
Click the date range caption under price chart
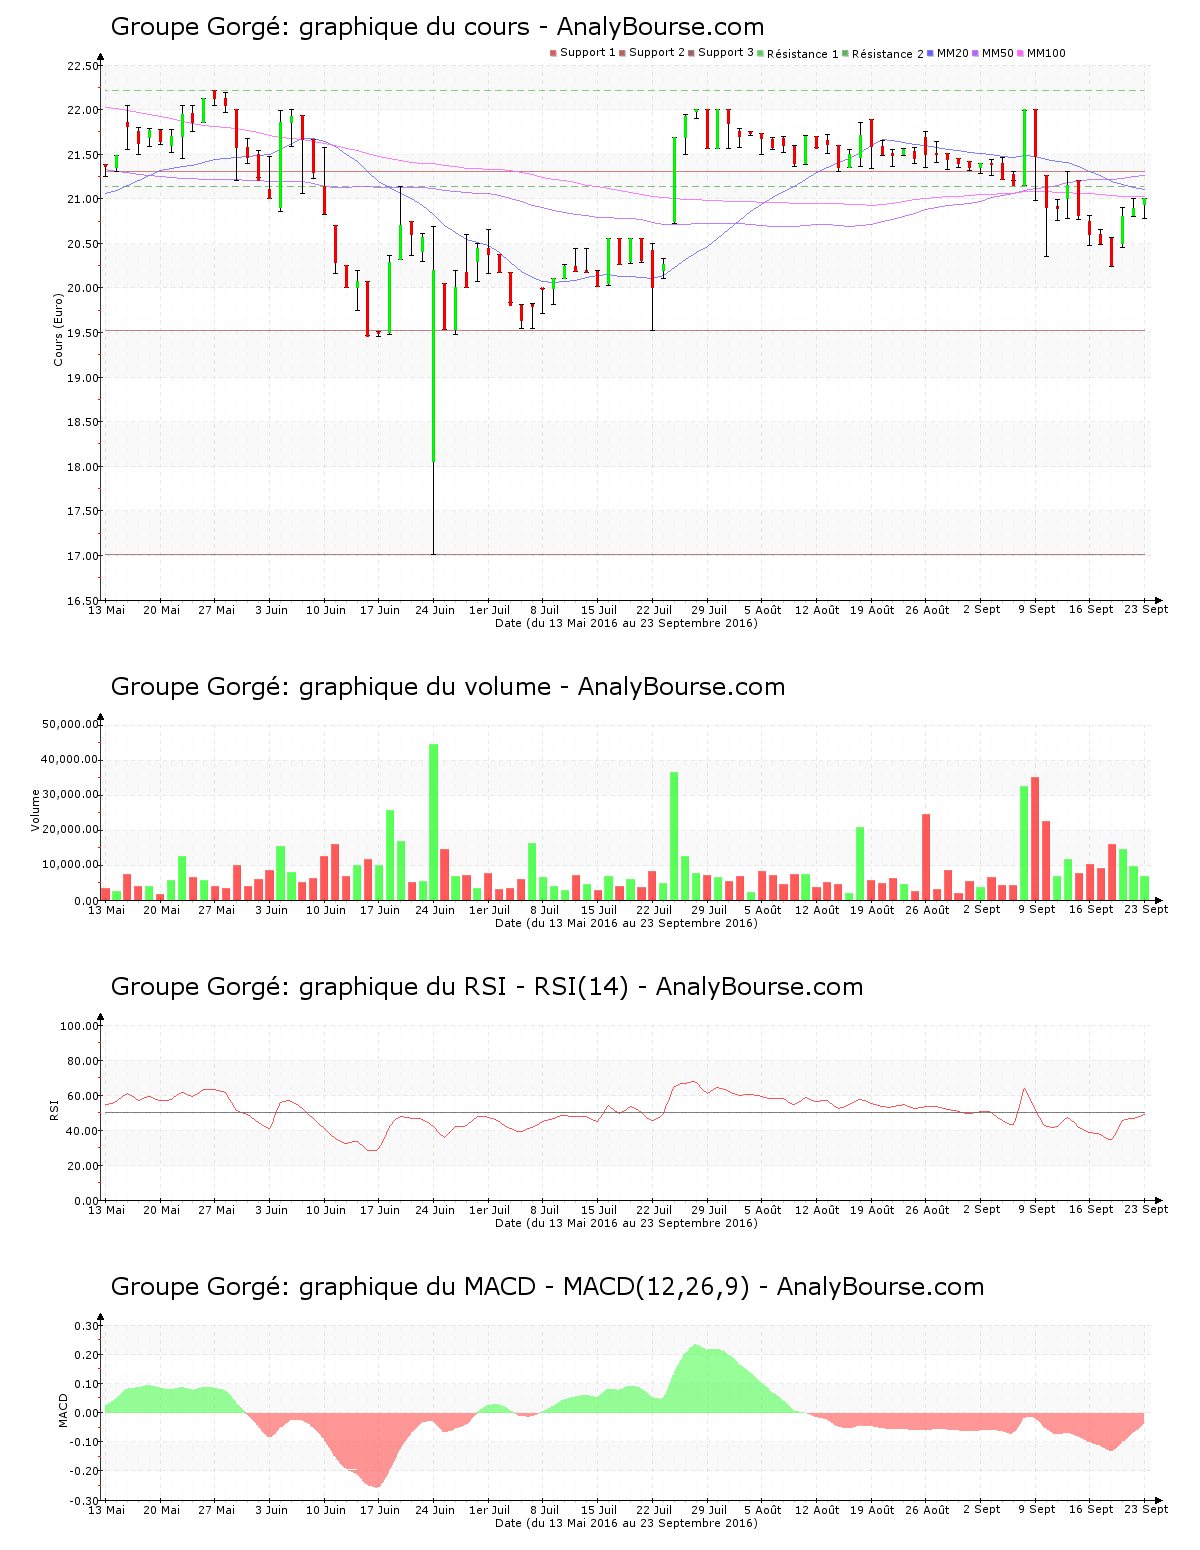click(626, 623)
